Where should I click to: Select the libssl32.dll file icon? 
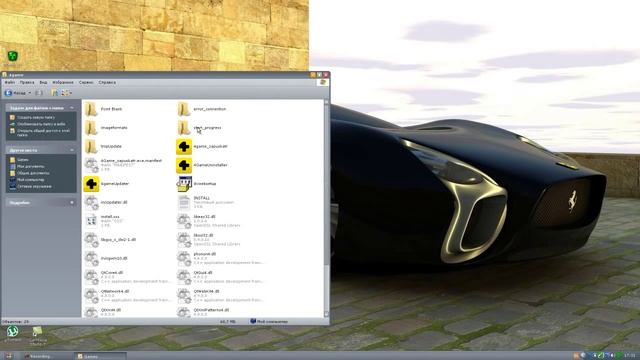coord(184,240)
